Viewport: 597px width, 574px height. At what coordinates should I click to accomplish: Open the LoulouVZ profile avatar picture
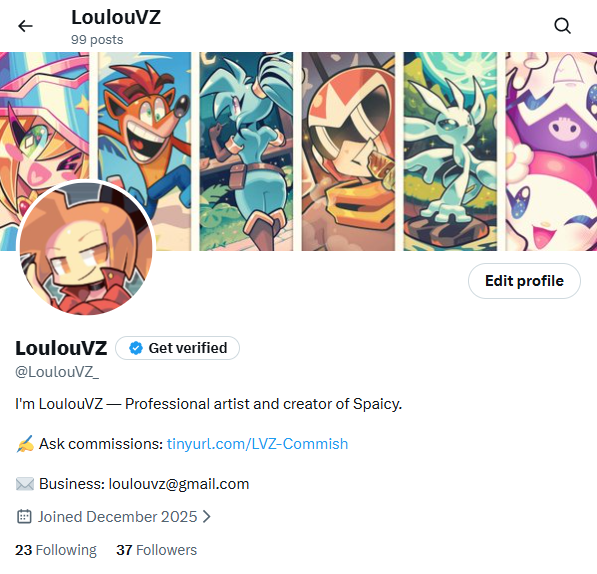click(x=86, y=247)
